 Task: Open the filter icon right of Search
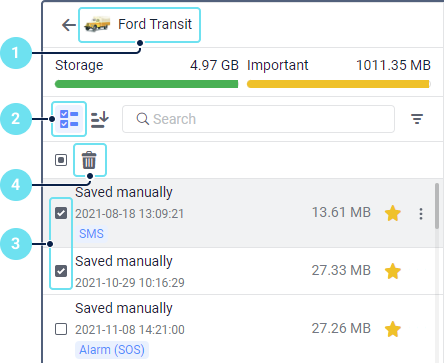click(x=417, y=119)
